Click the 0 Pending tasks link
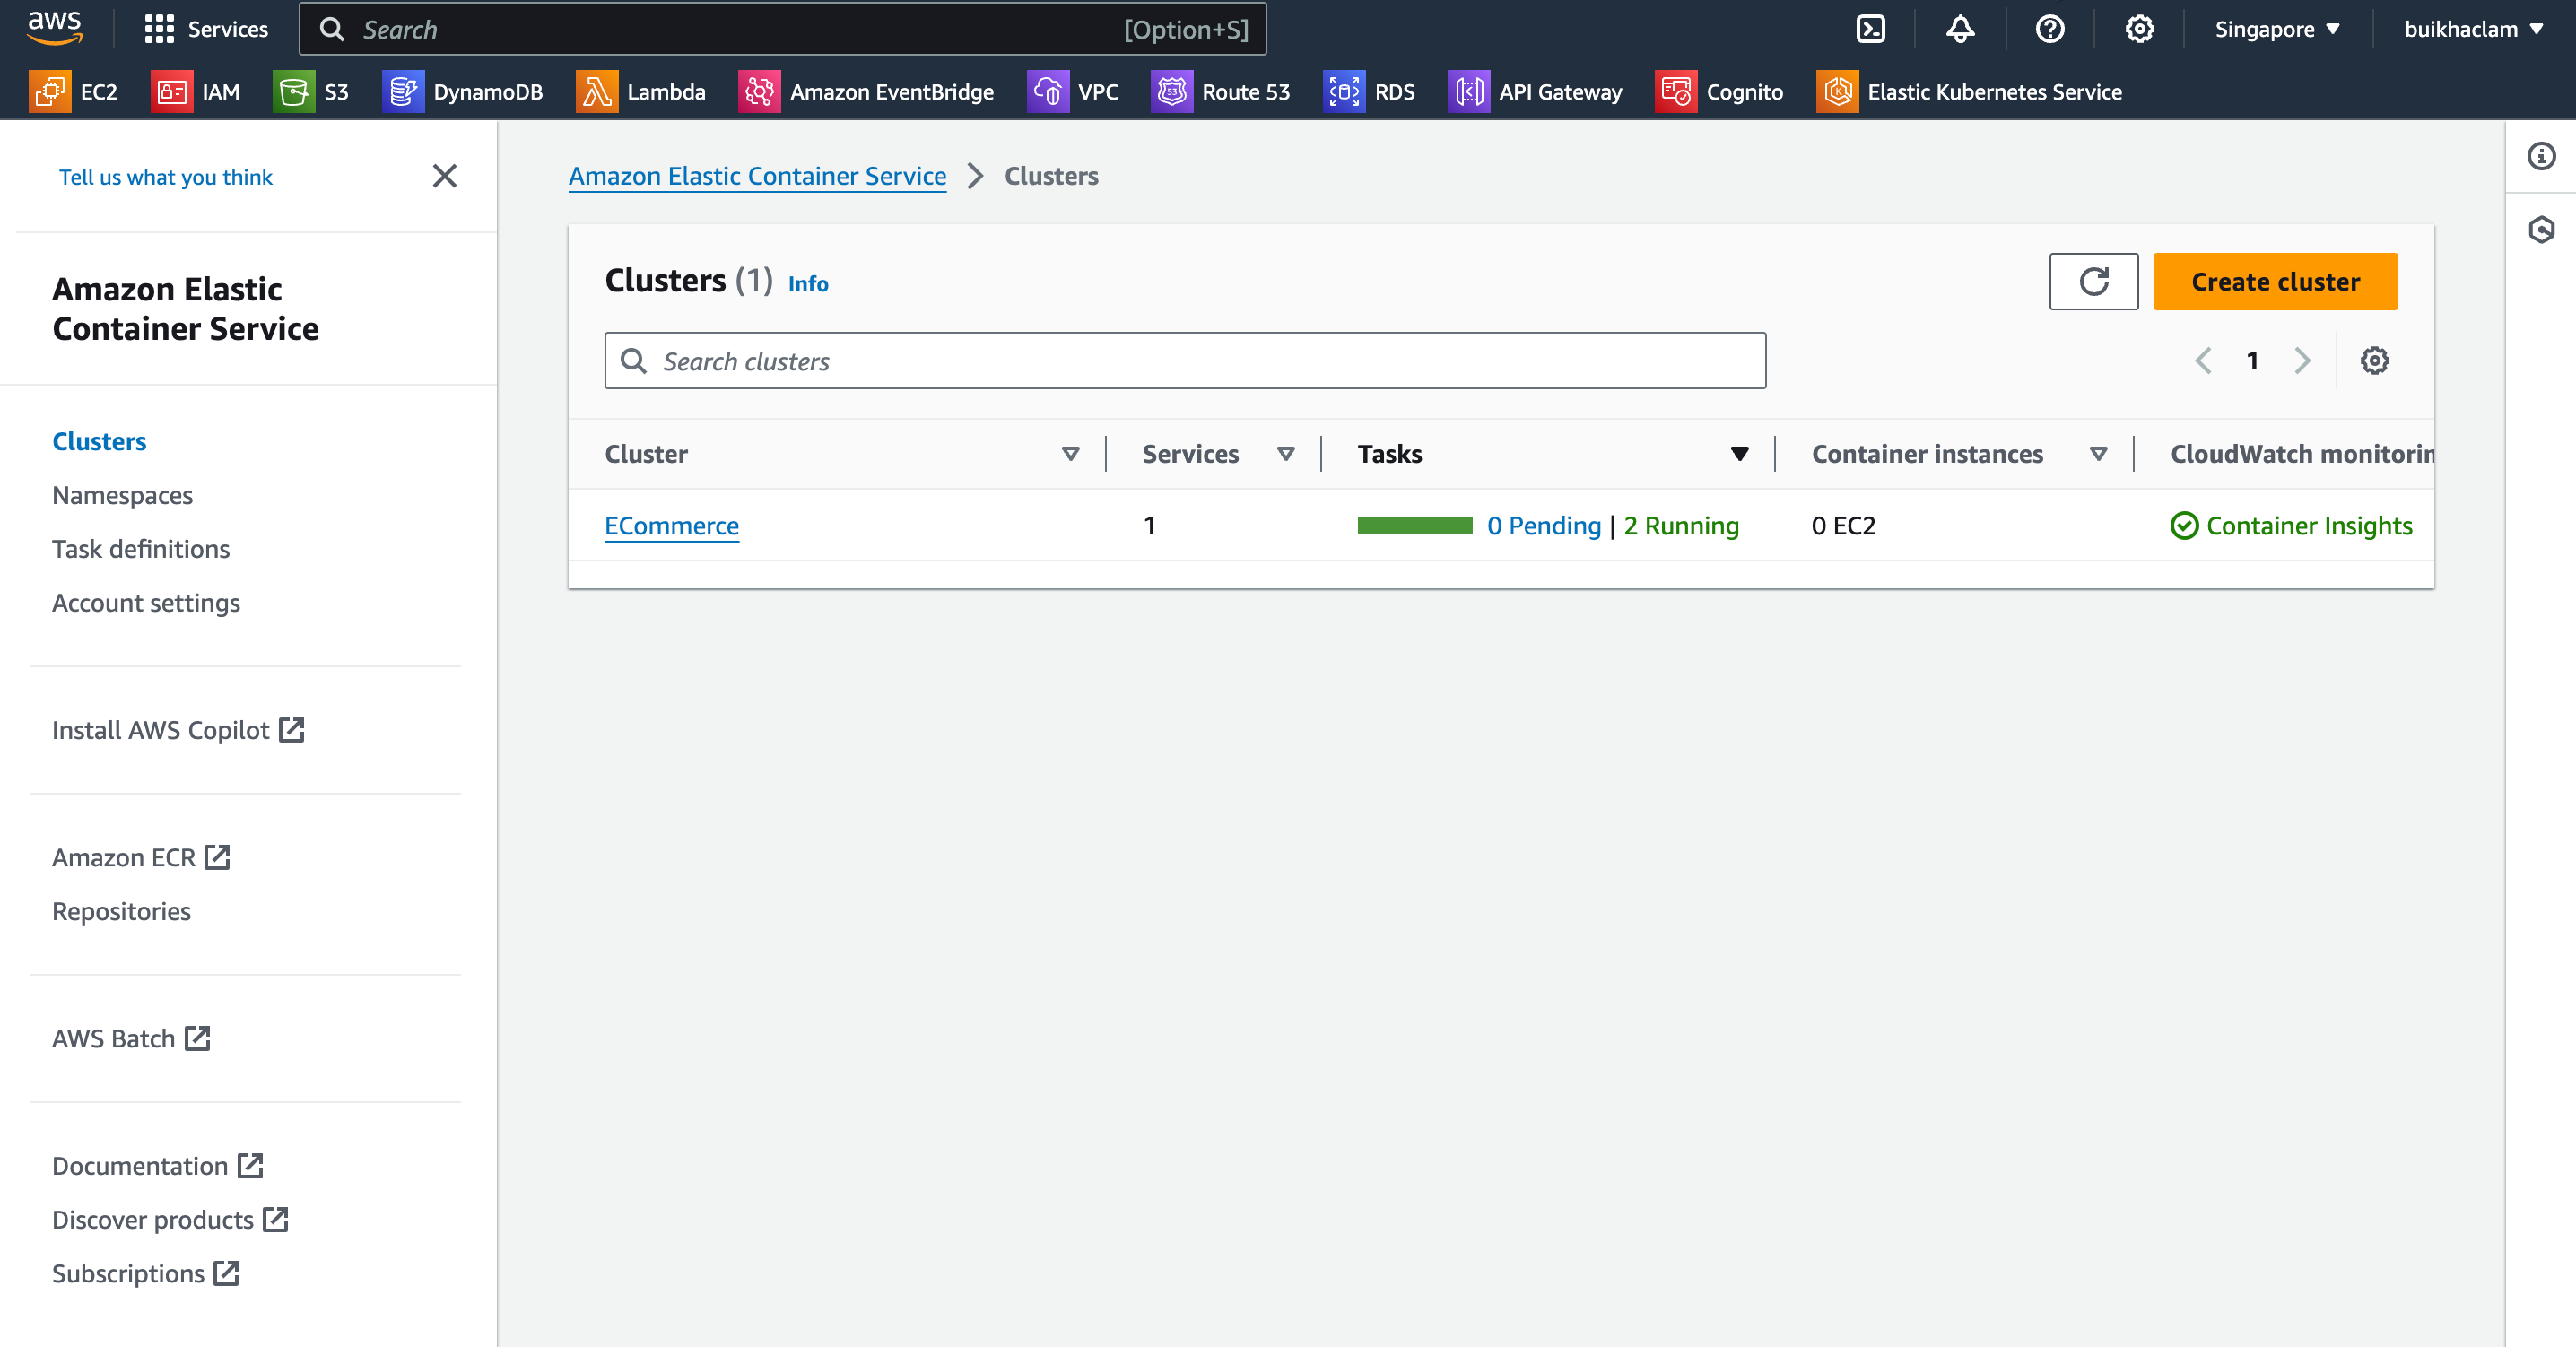2576x1347 pixels. (1544, 526)
